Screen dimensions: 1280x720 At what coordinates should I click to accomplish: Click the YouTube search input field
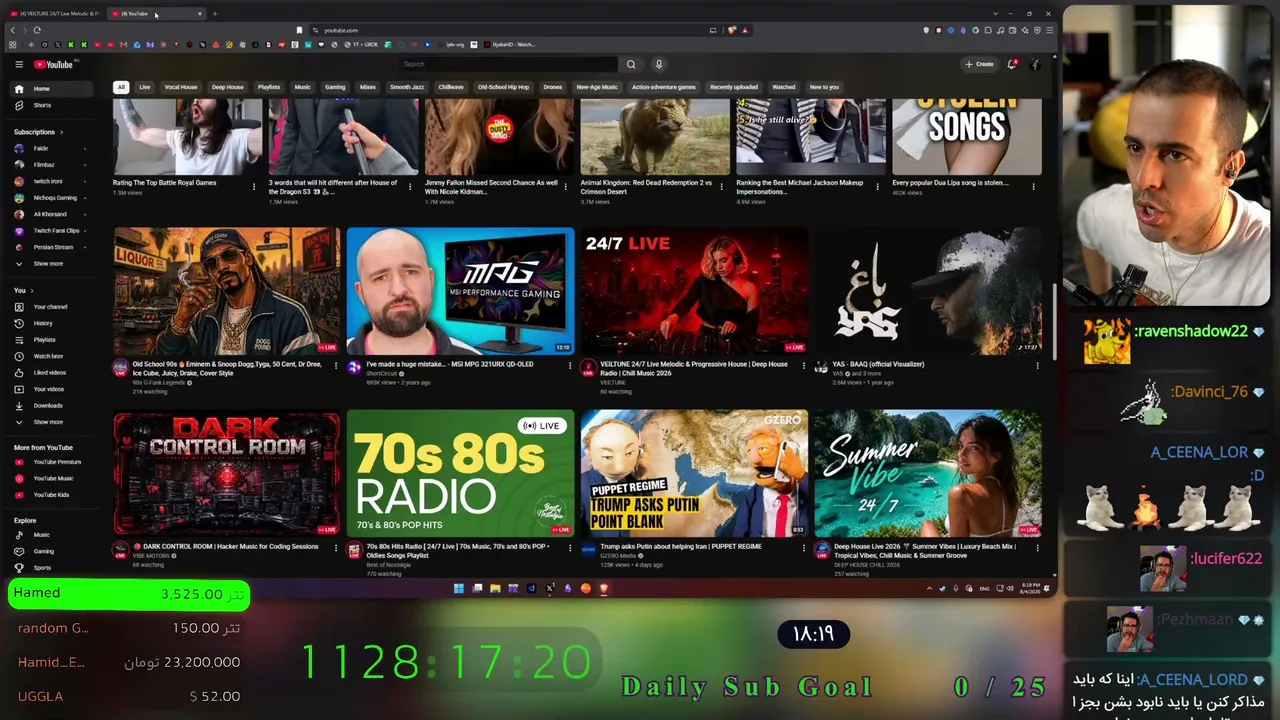508,64
